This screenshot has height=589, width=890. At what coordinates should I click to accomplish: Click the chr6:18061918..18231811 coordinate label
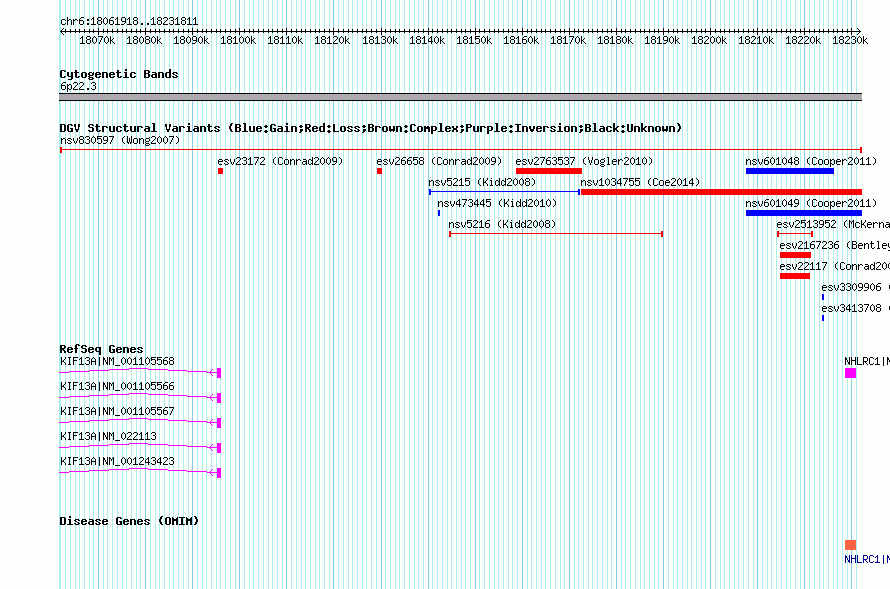(129, 22)
